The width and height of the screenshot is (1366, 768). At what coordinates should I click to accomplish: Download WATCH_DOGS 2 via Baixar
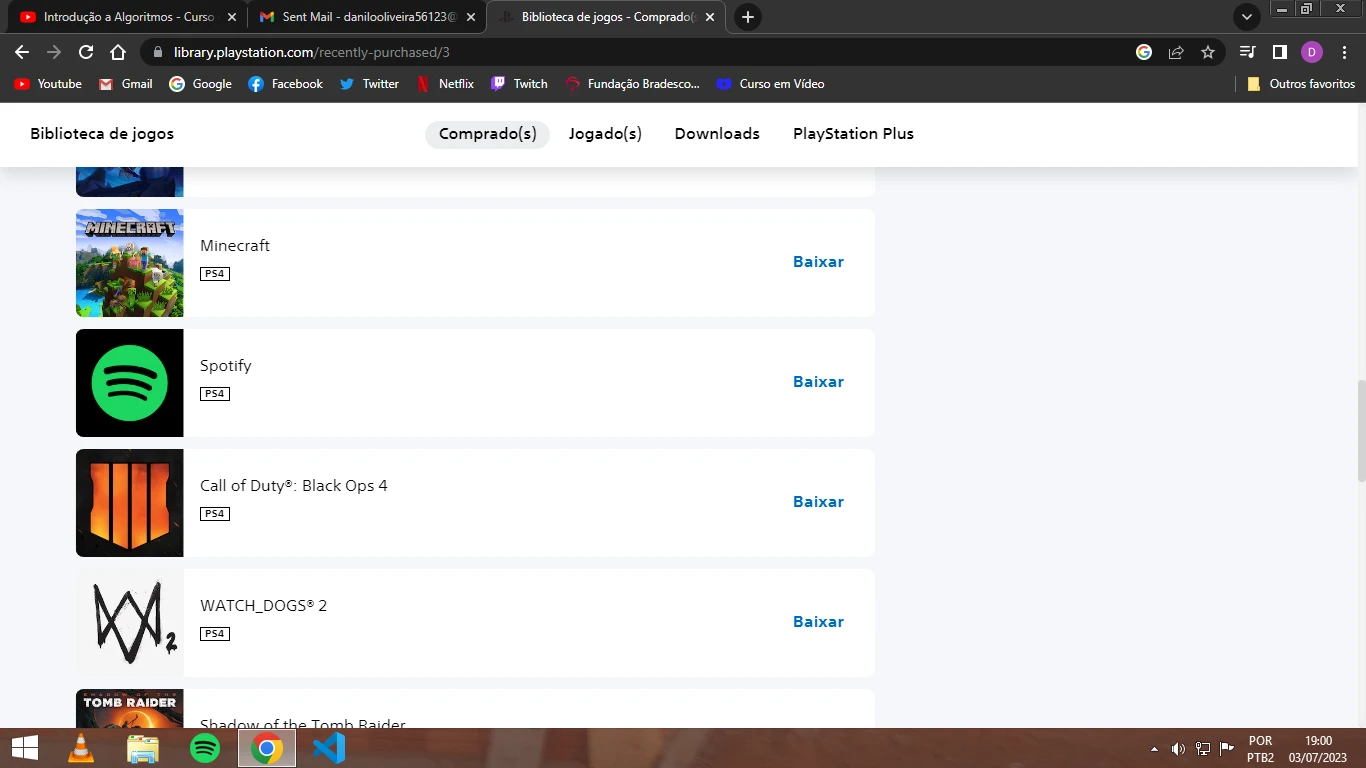(x=818, y=622)
